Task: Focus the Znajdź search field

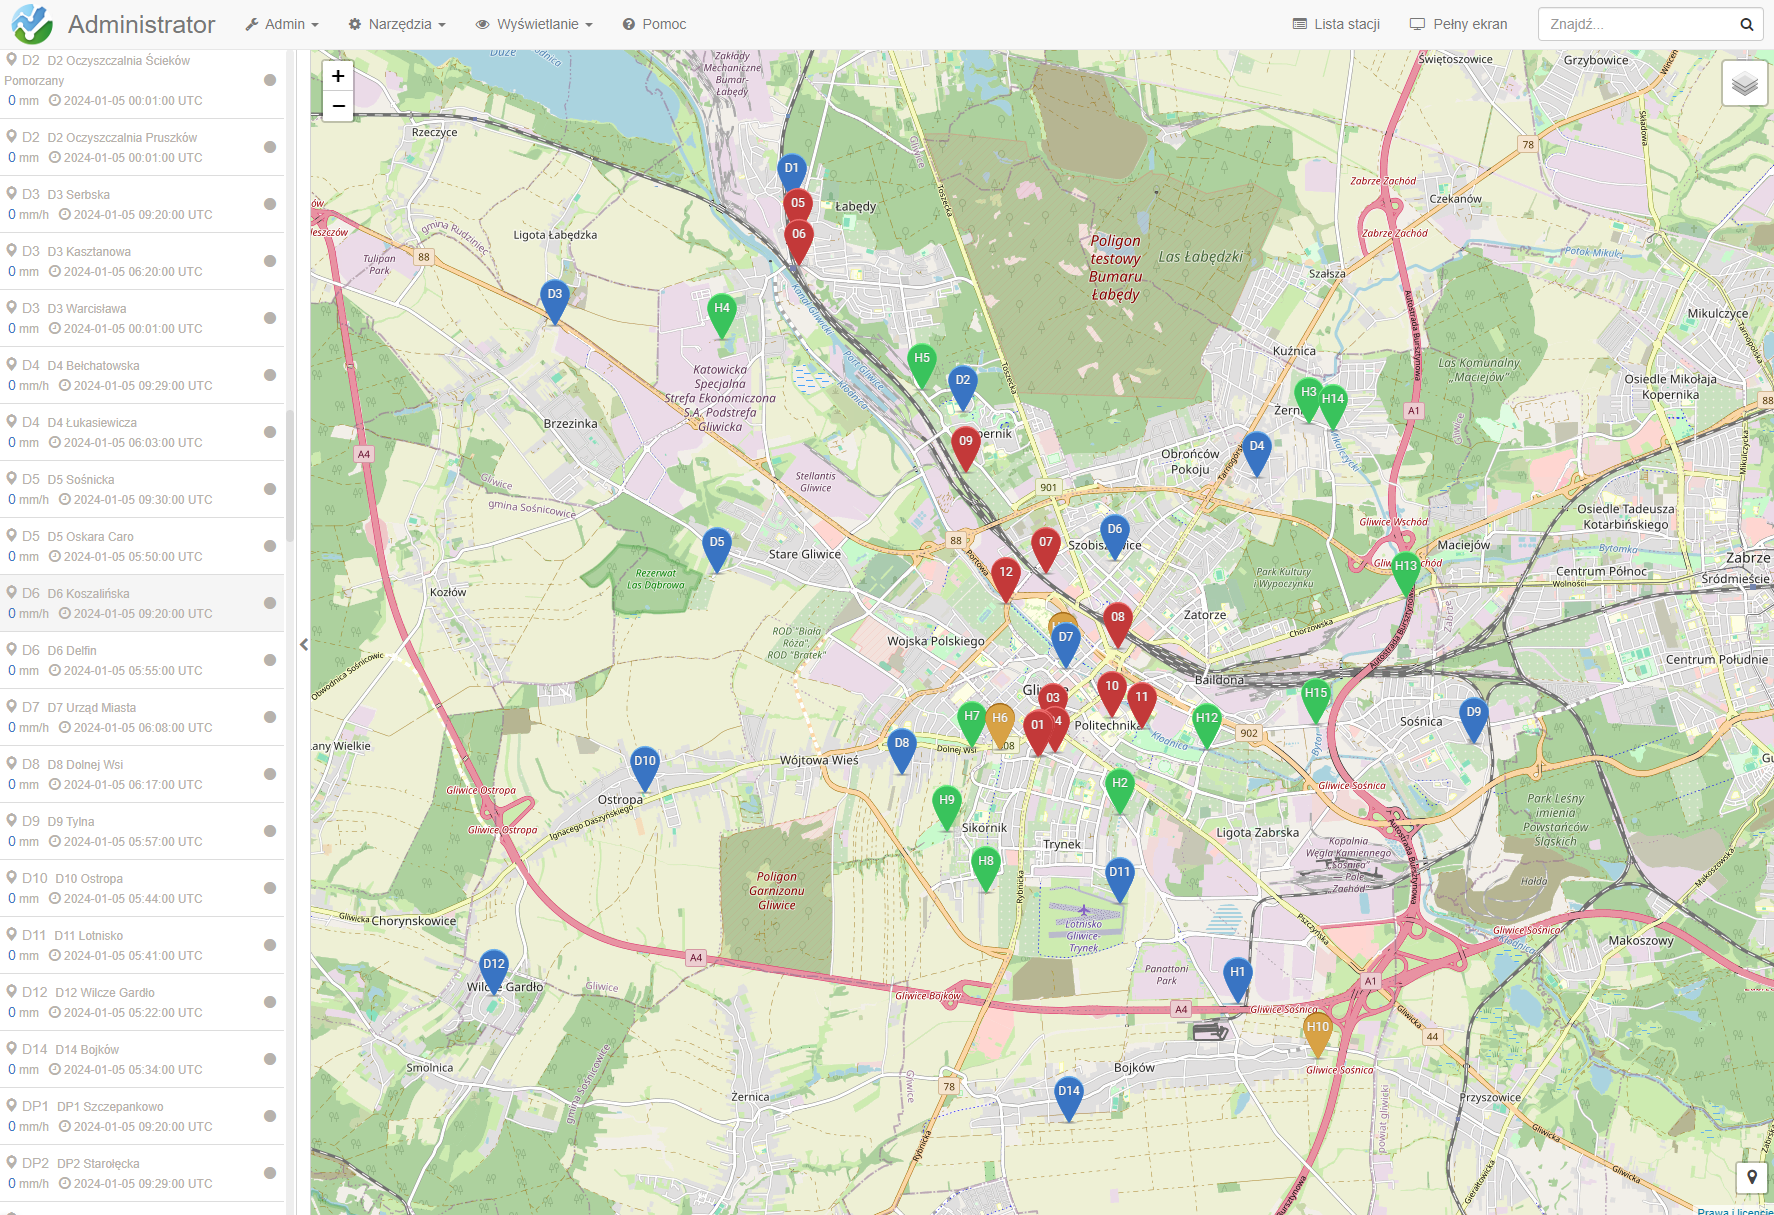Action: coord(1635,25)
